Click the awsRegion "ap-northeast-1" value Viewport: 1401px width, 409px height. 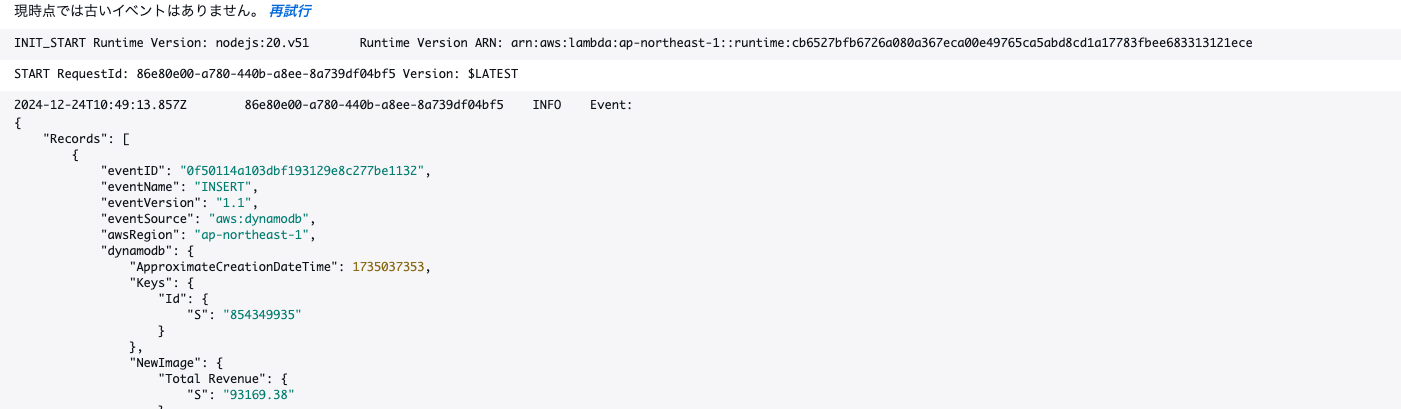(x=255, y=235)
